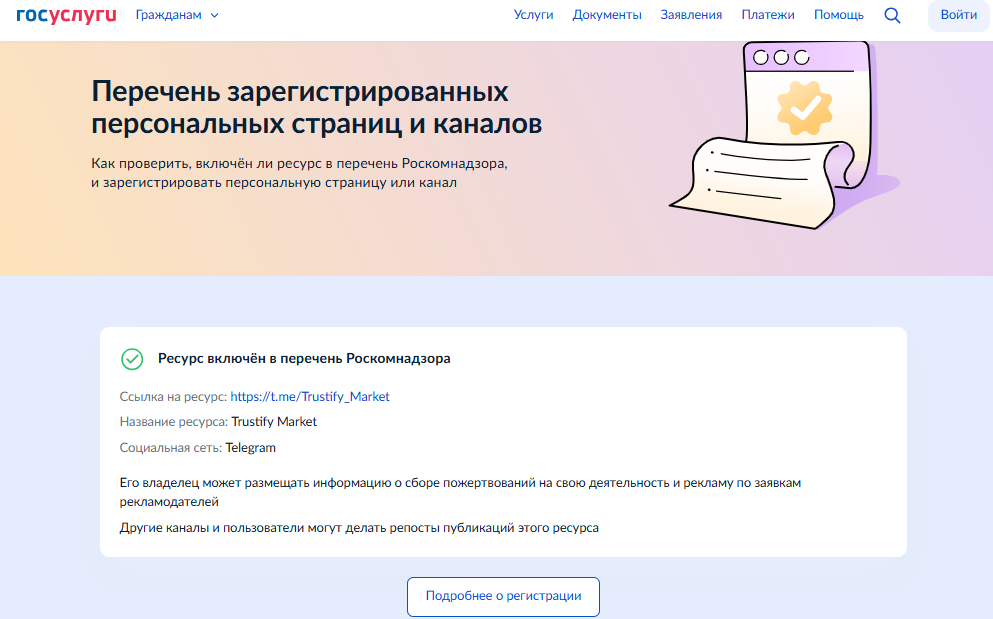Select Платежи in the header

pyautogui.click(x=768, y=15)
